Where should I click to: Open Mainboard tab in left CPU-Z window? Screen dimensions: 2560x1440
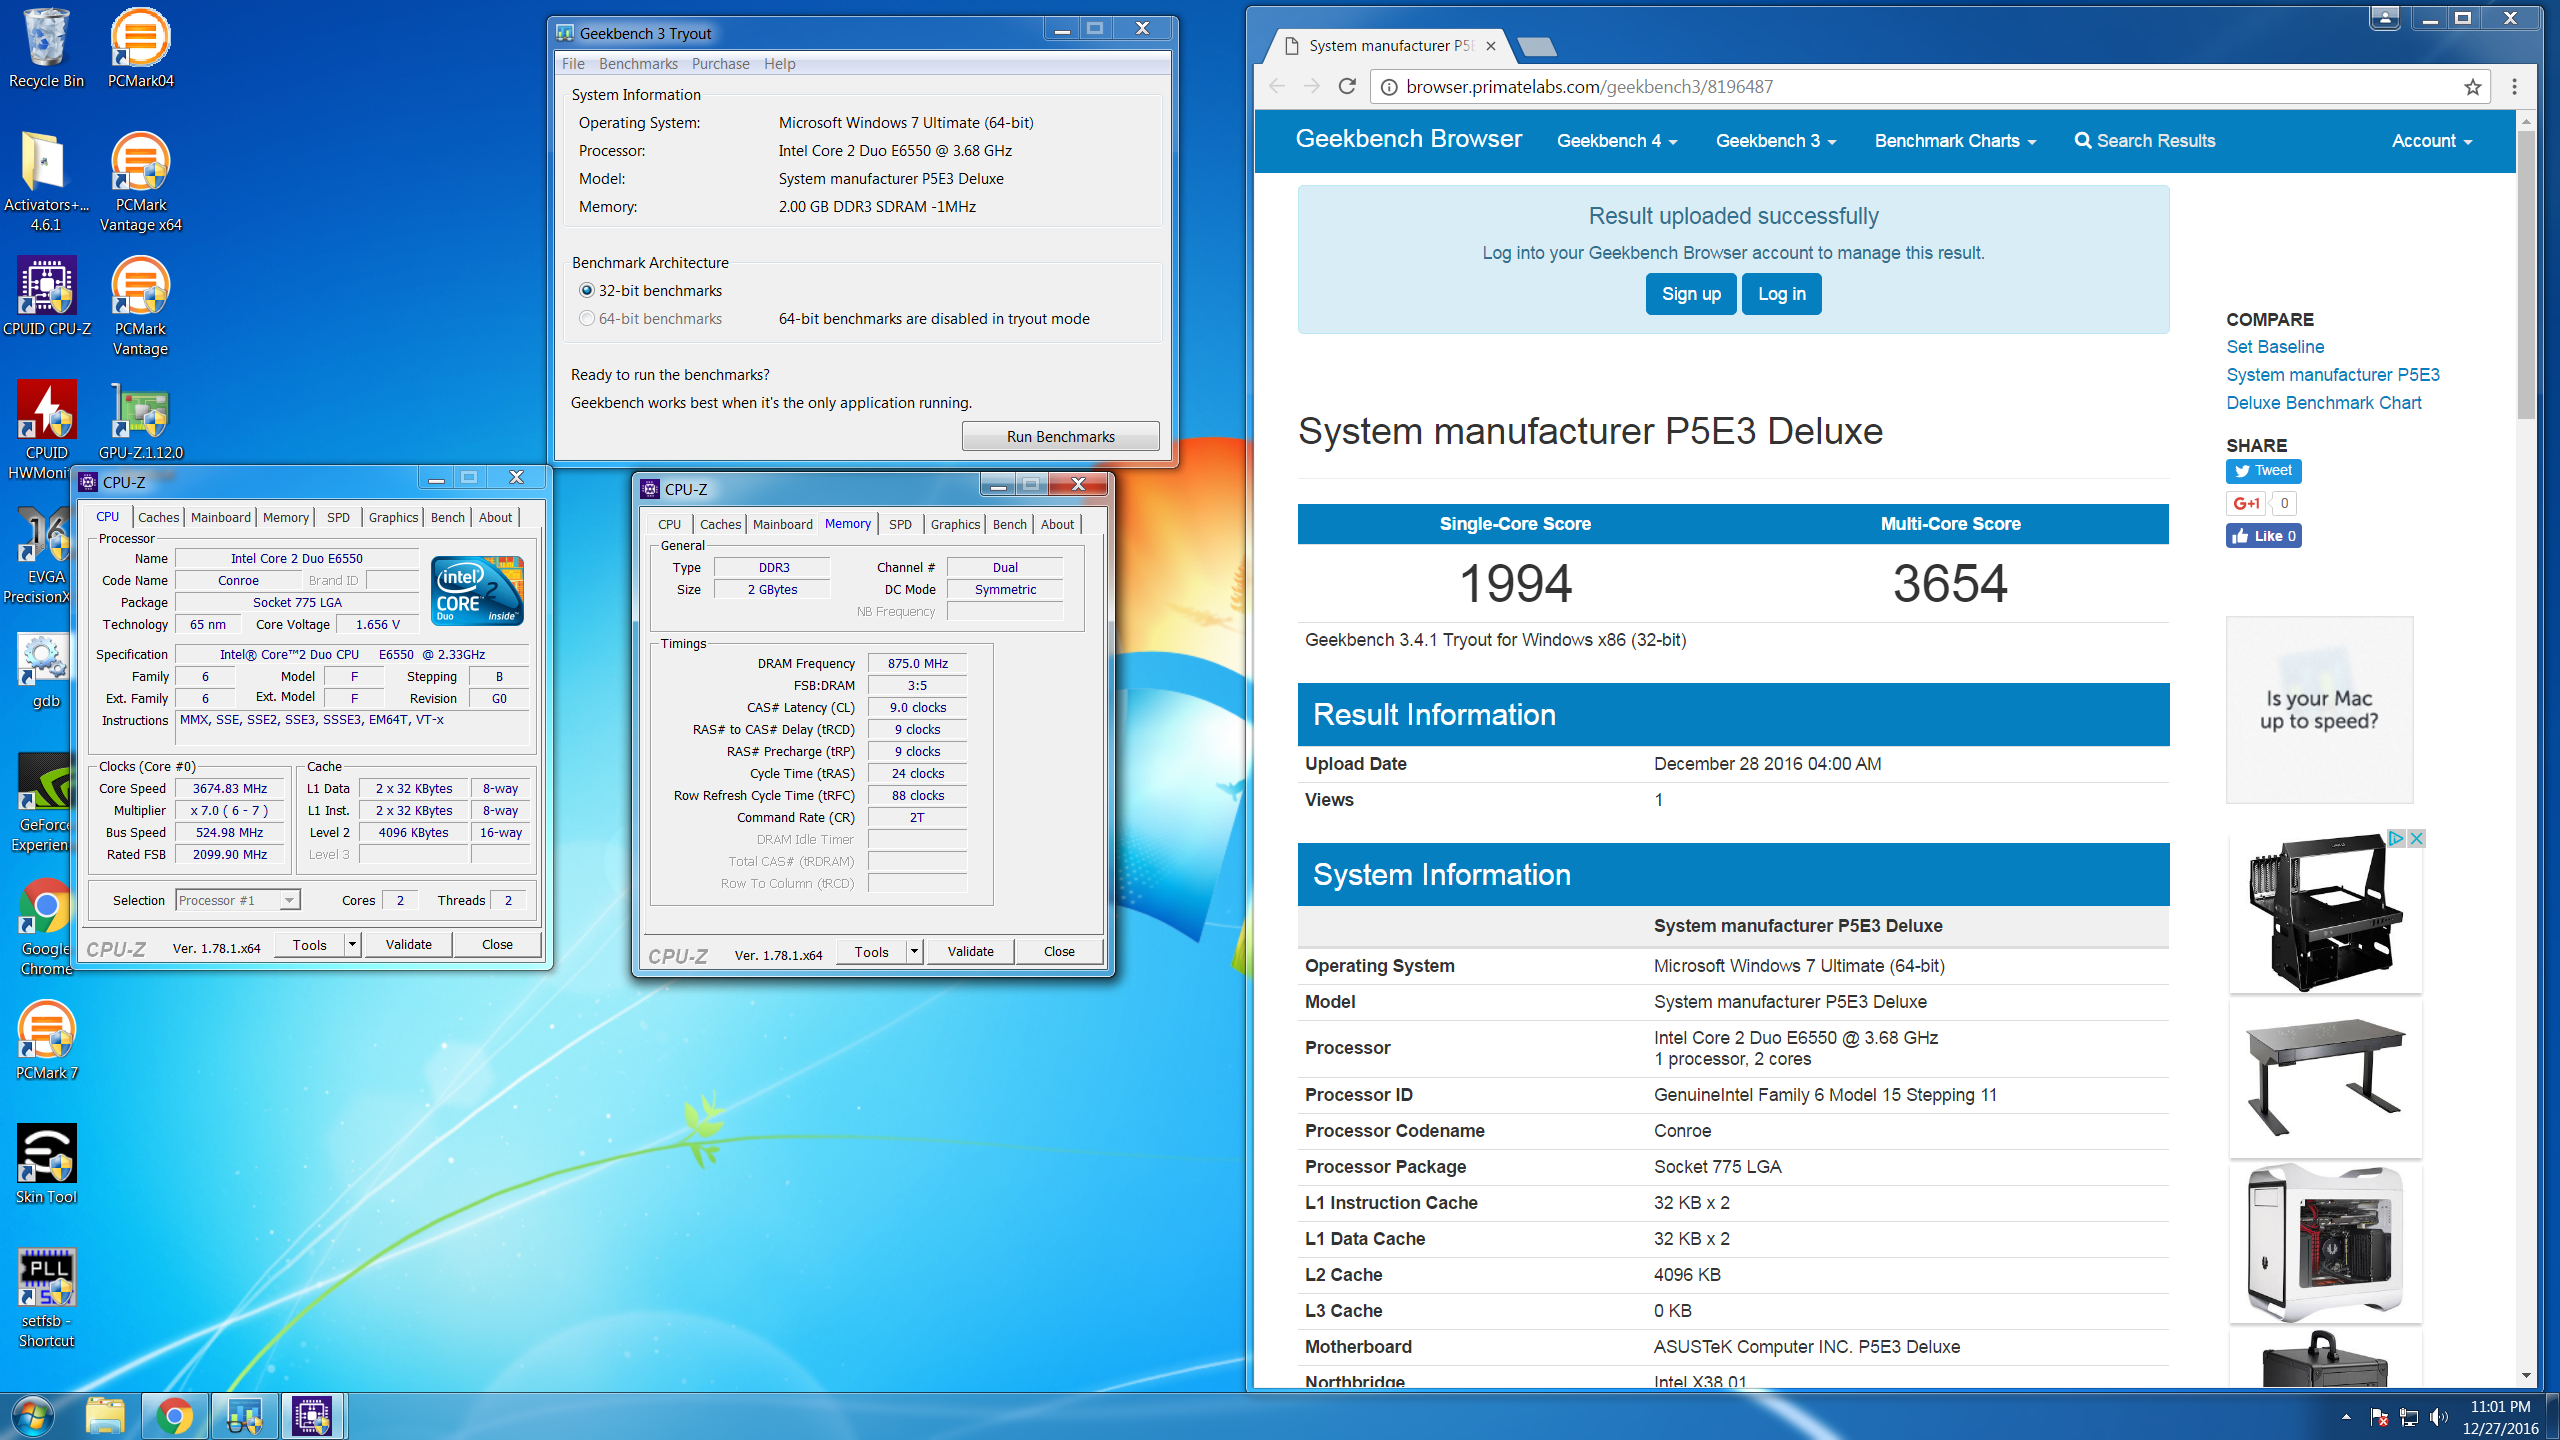[x=220, y=517]
